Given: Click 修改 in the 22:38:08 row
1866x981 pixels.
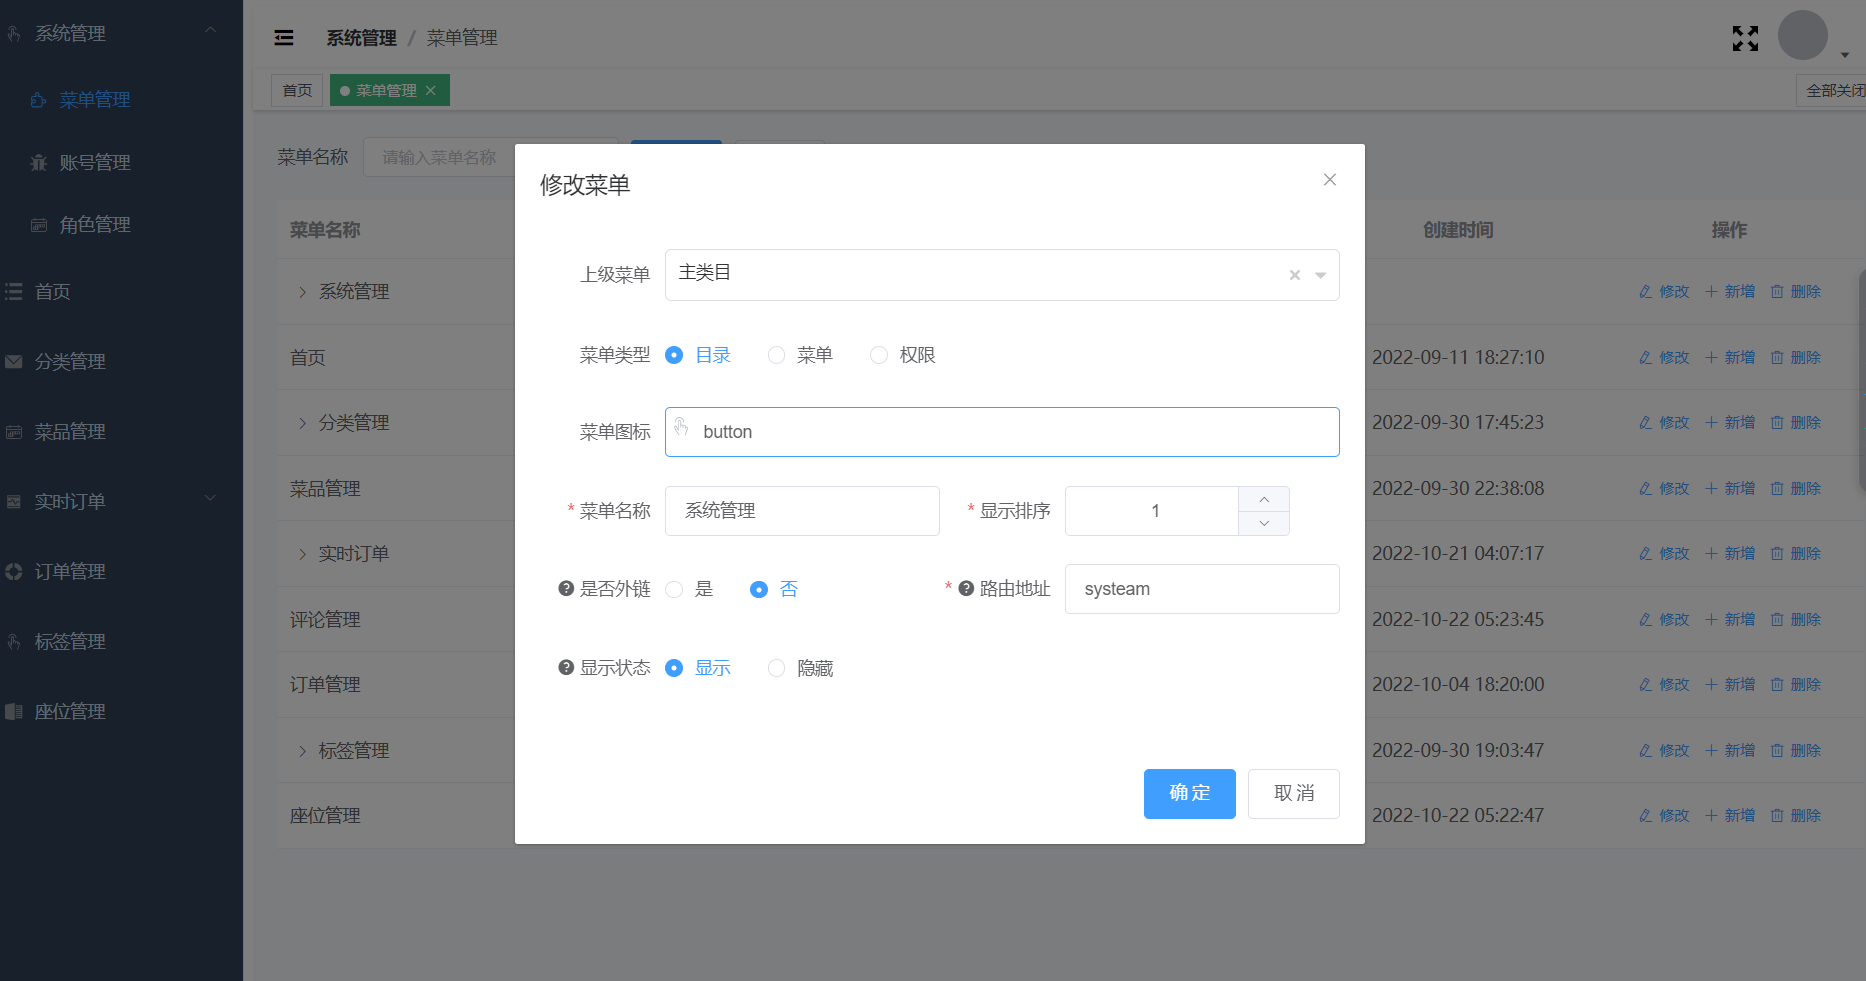Looking at the screenshot, I should click(1664, 489).
